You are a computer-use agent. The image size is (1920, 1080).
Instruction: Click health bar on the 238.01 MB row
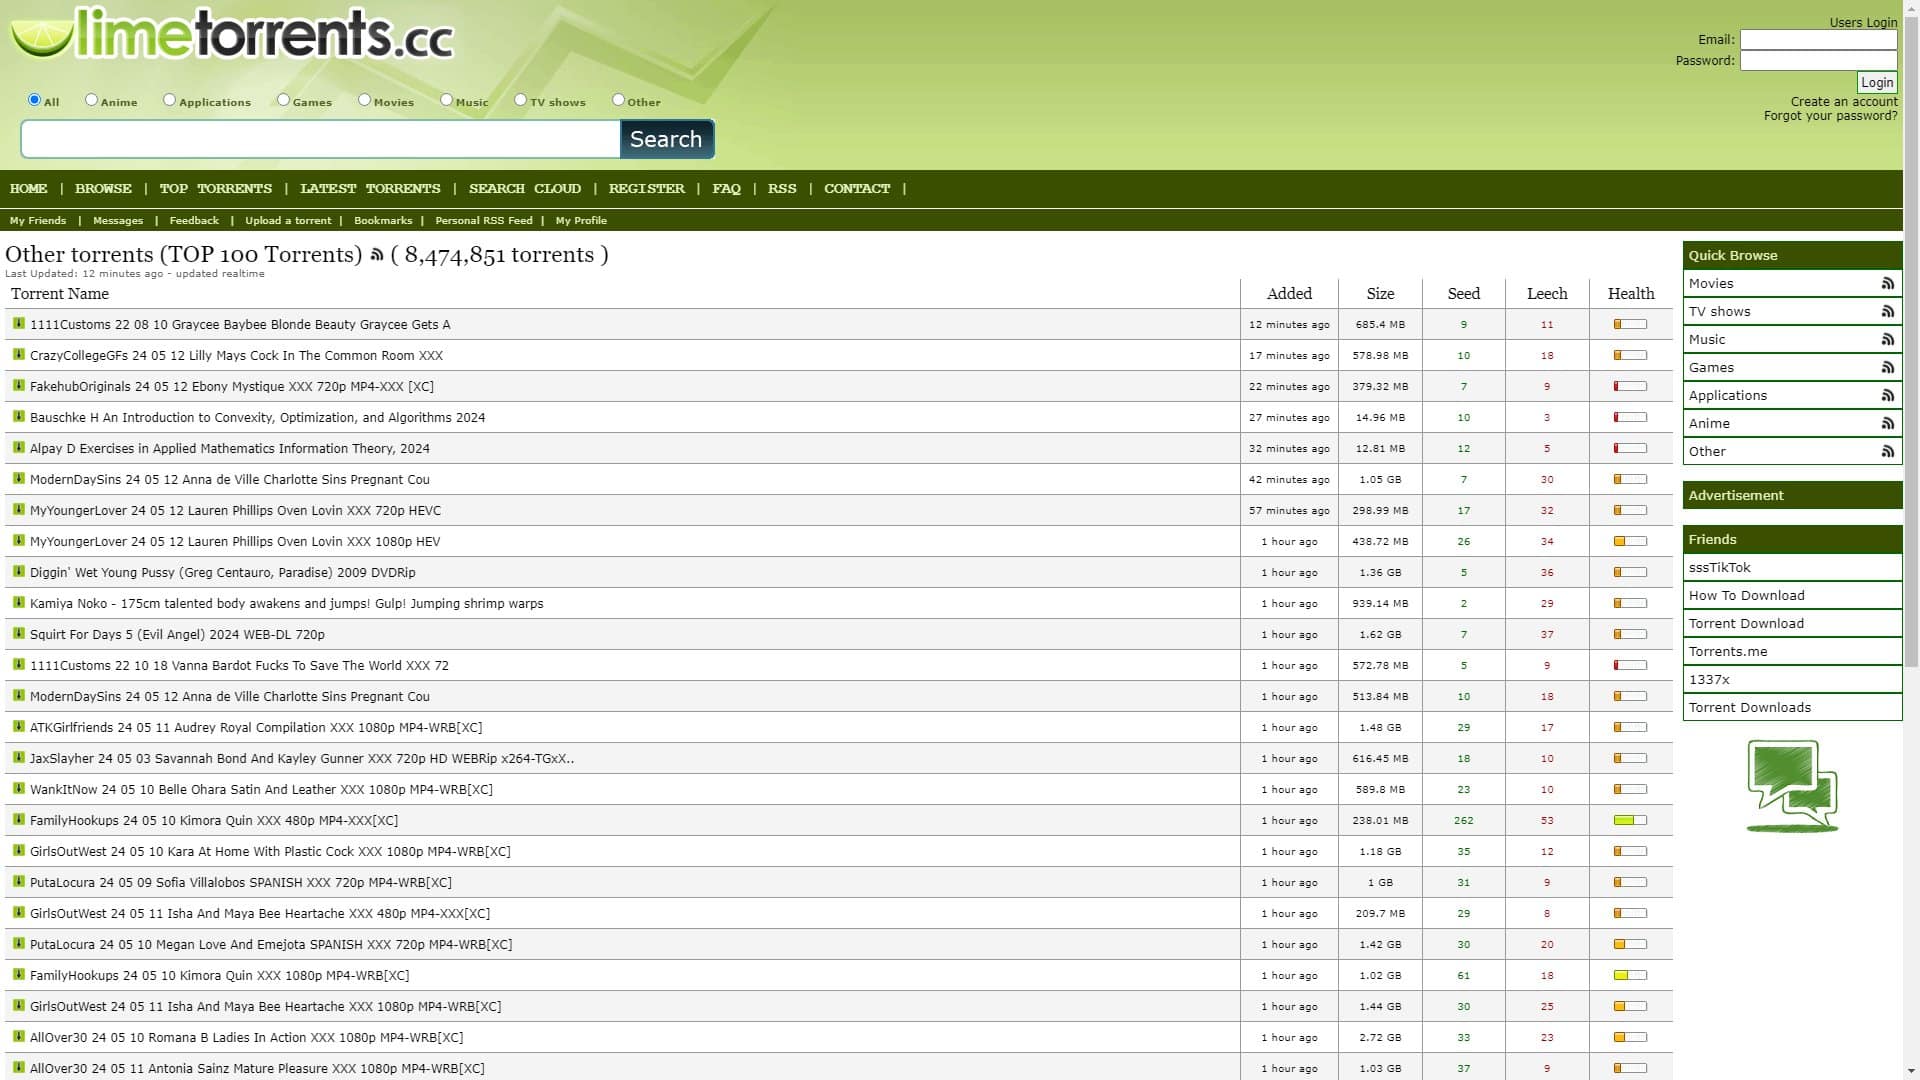(1630, 820)
